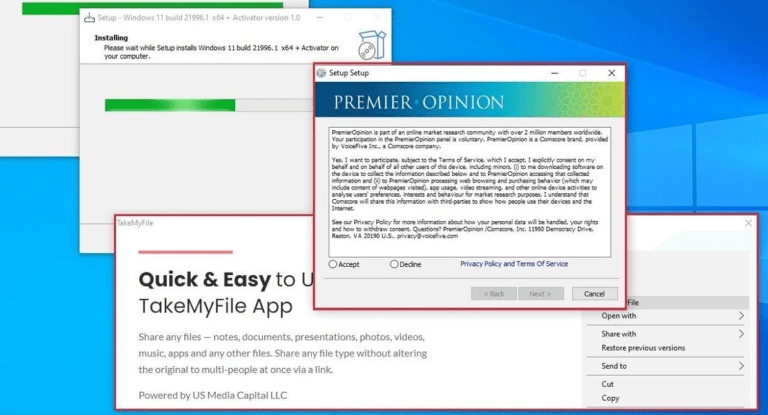This screenshot has height=415, width=768.
Task: Expand the Send to submenu arrow
Action: pyautogui.click(x=741, y=366)
